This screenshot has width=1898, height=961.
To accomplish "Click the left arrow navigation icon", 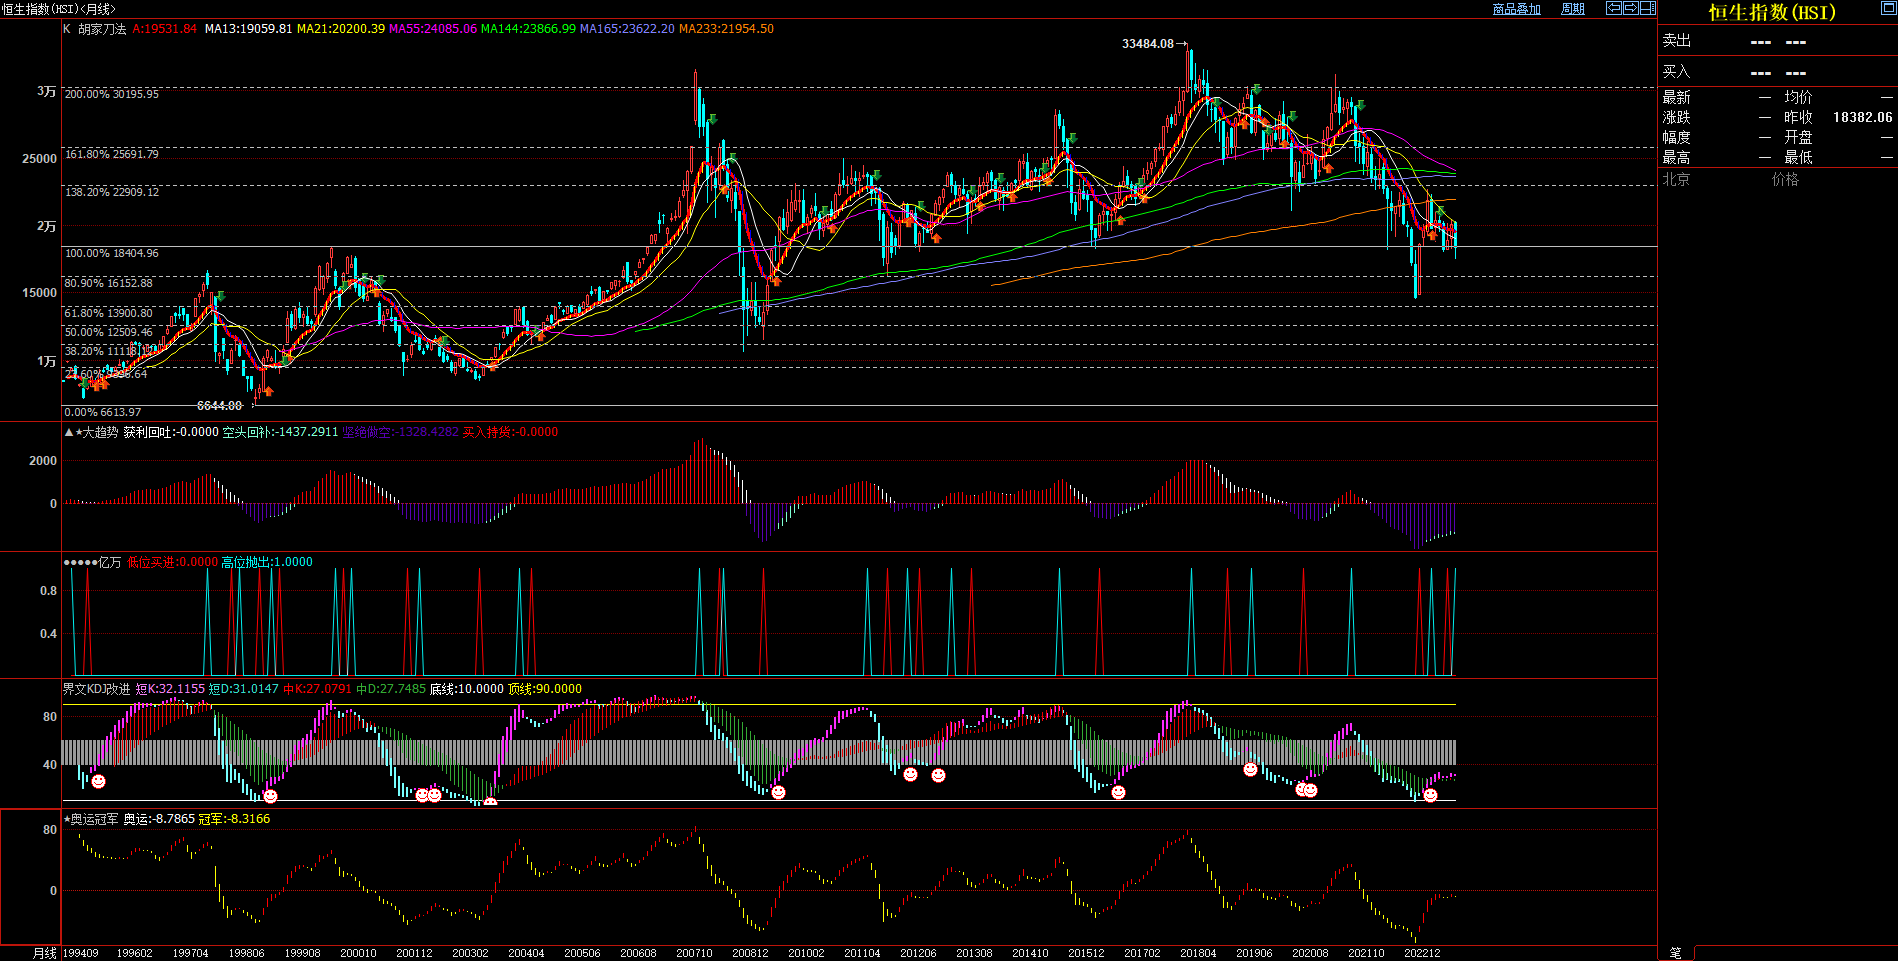I will 1614,8.
